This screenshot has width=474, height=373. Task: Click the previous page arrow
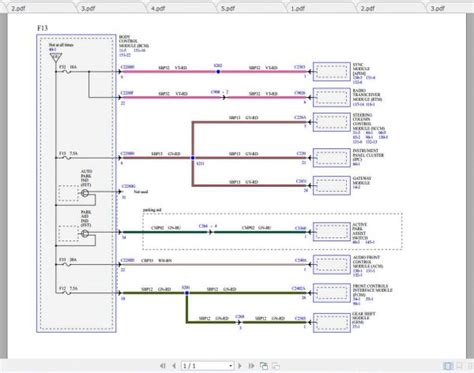coord(174,366)
